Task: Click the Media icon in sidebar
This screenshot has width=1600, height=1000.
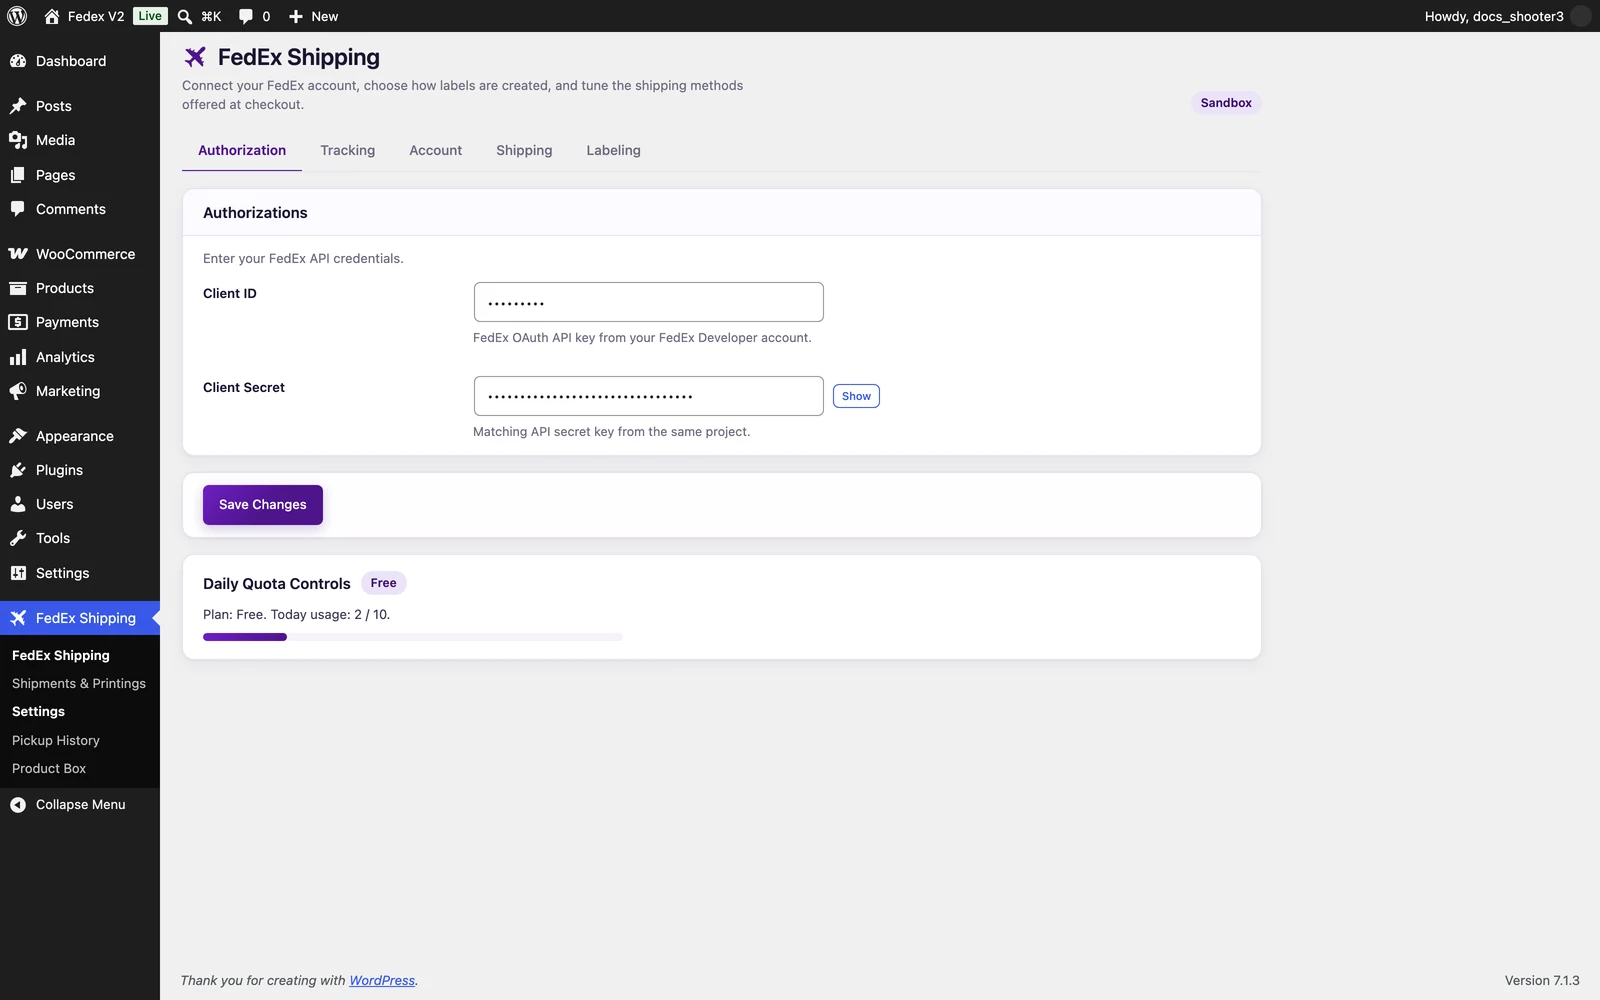Action: 18,140
